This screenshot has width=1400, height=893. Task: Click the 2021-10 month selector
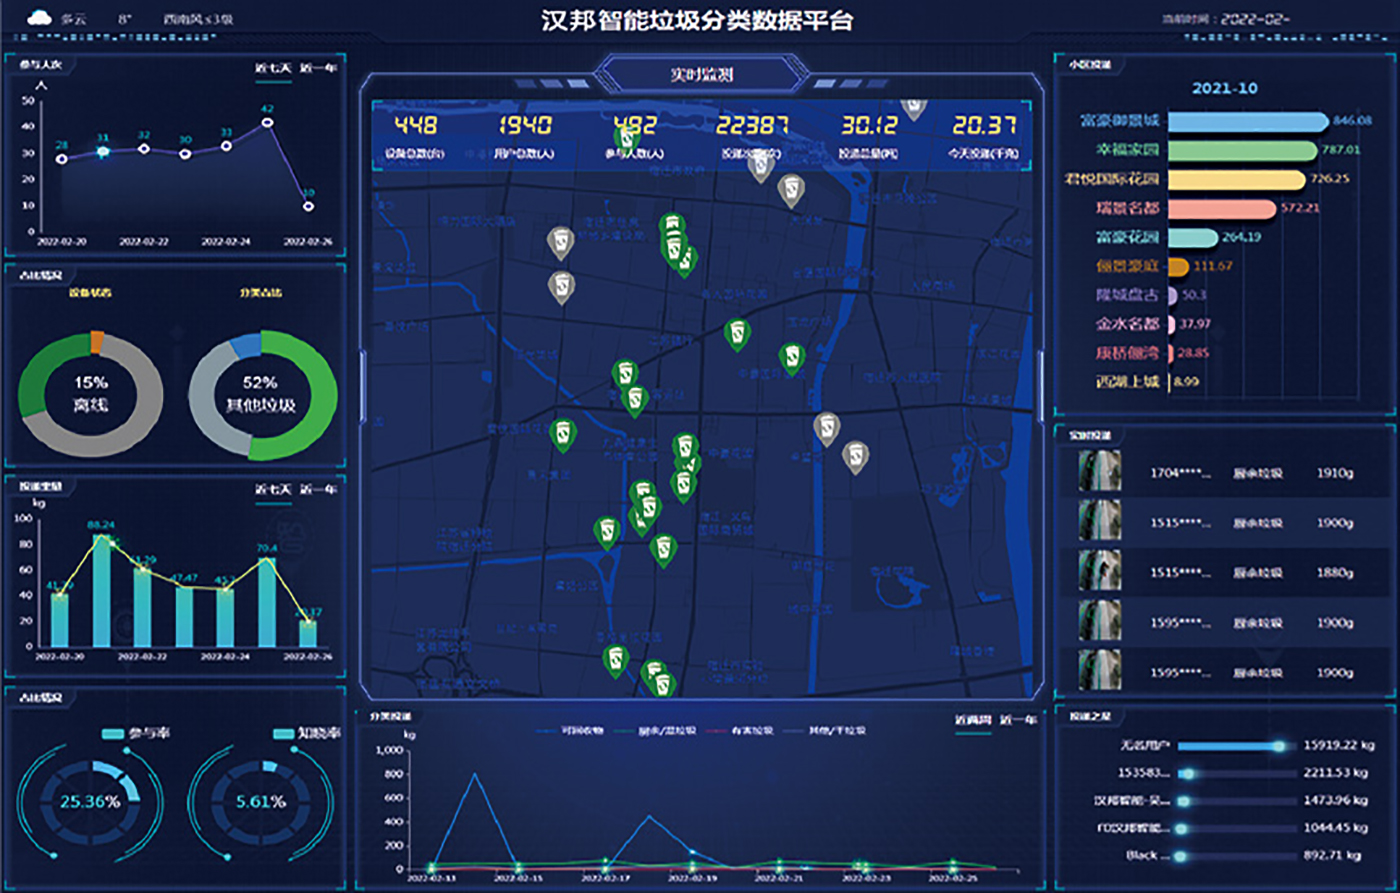coord(1225,88)
